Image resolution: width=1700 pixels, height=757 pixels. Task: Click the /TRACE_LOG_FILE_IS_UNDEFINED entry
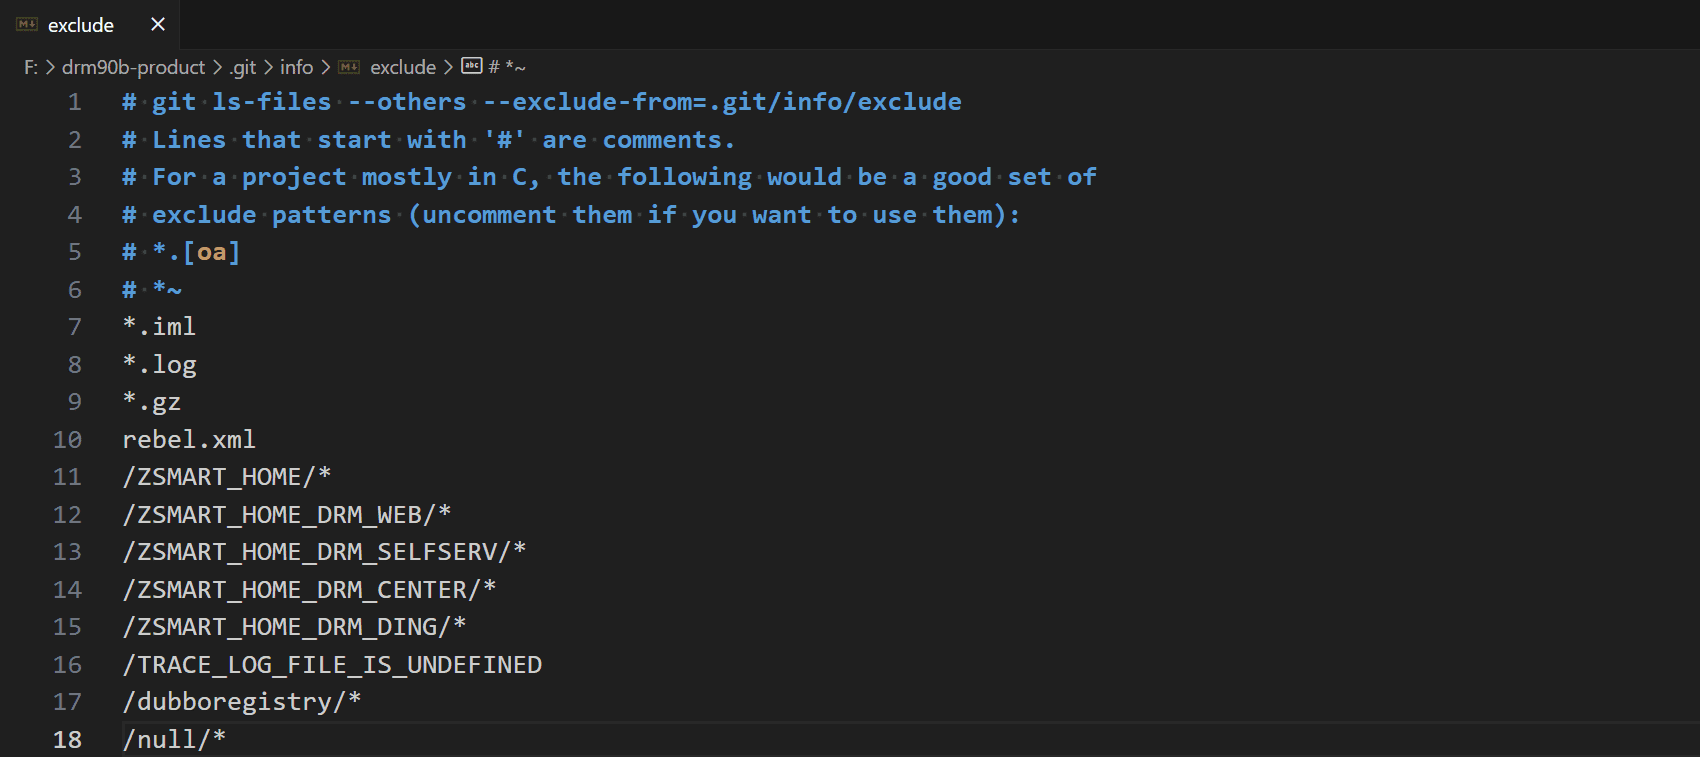click(x=332, y=665)
